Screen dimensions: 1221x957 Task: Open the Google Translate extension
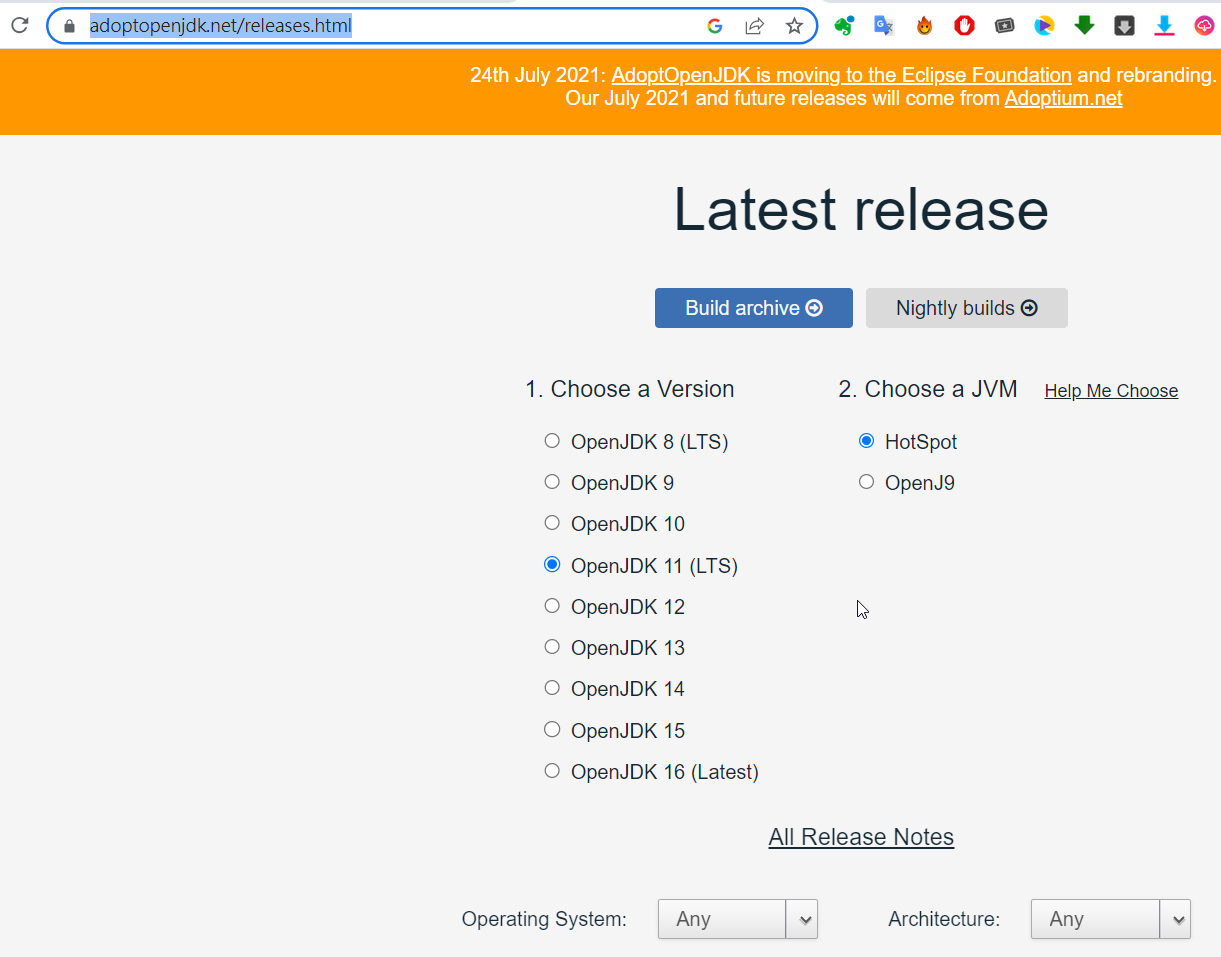(x=884, y=26)
